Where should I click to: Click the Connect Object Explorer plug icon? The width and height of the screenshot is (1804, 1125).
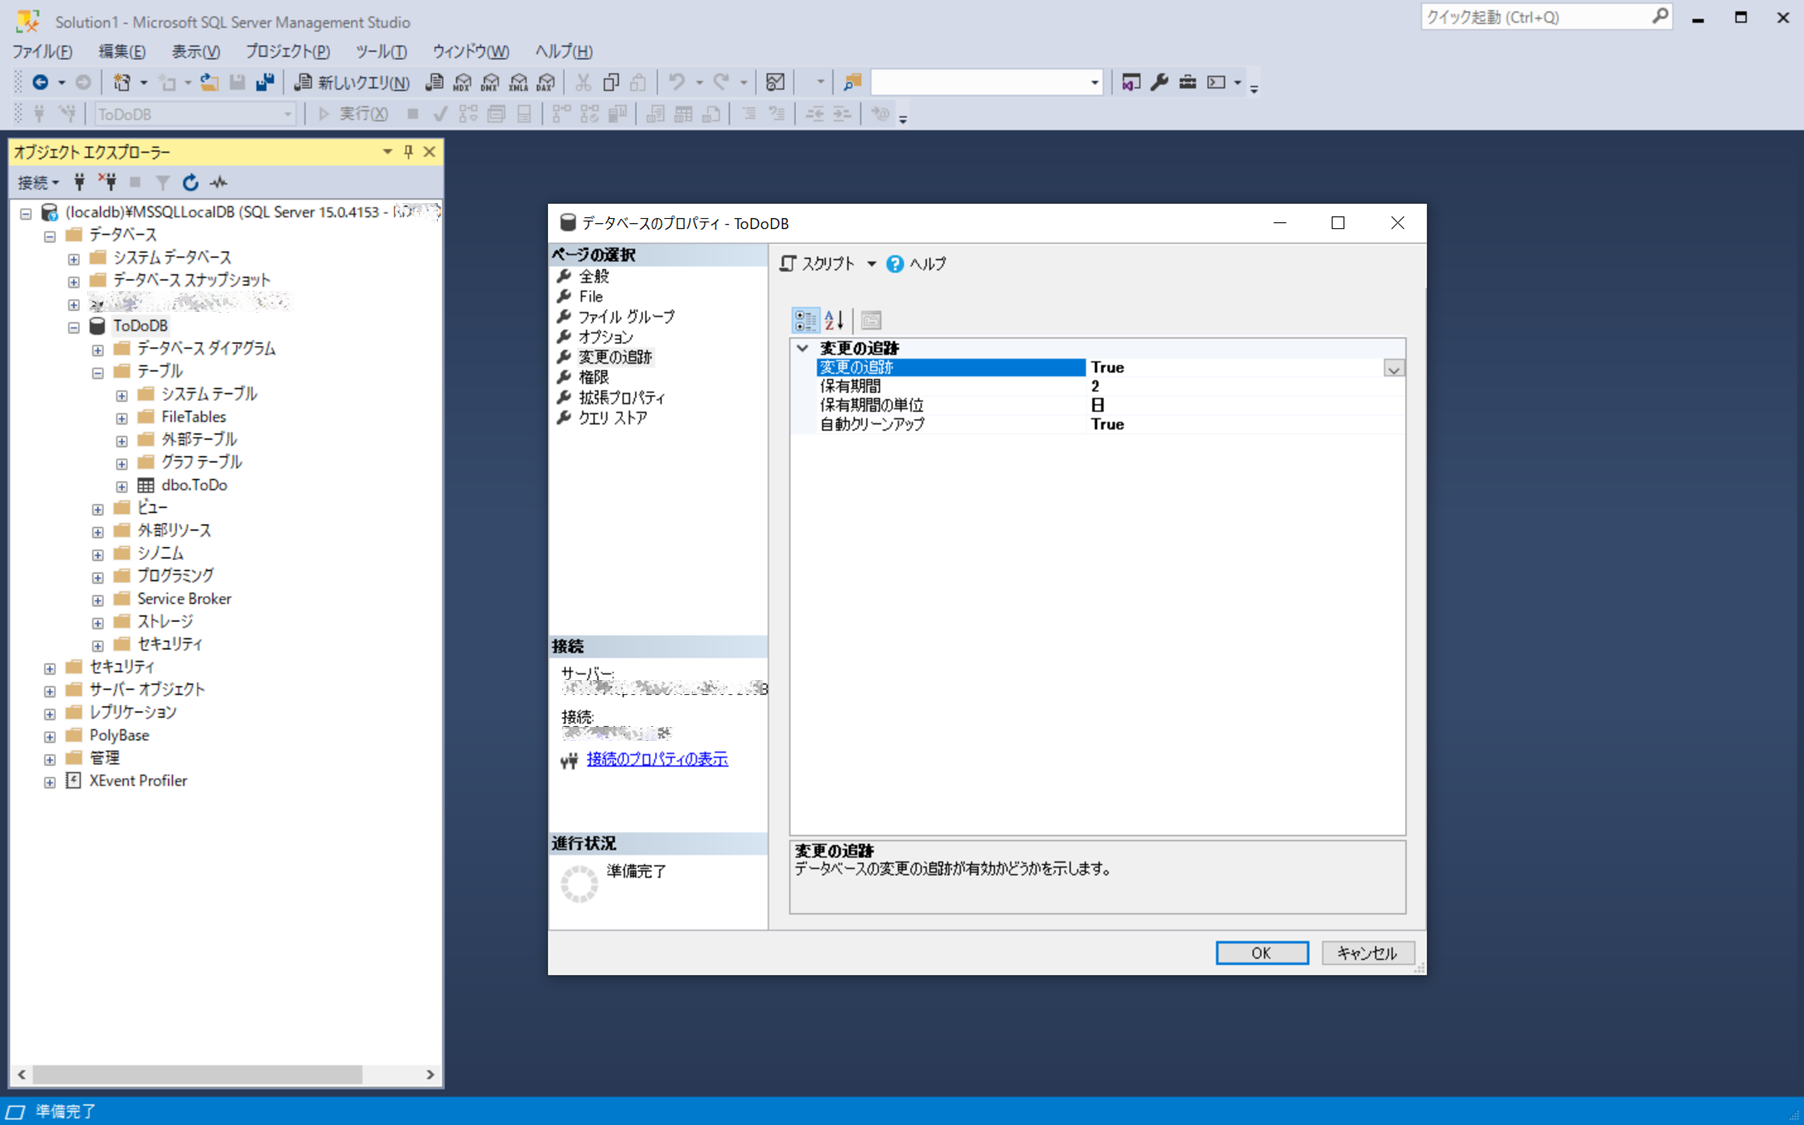click(x=80, y=182)
